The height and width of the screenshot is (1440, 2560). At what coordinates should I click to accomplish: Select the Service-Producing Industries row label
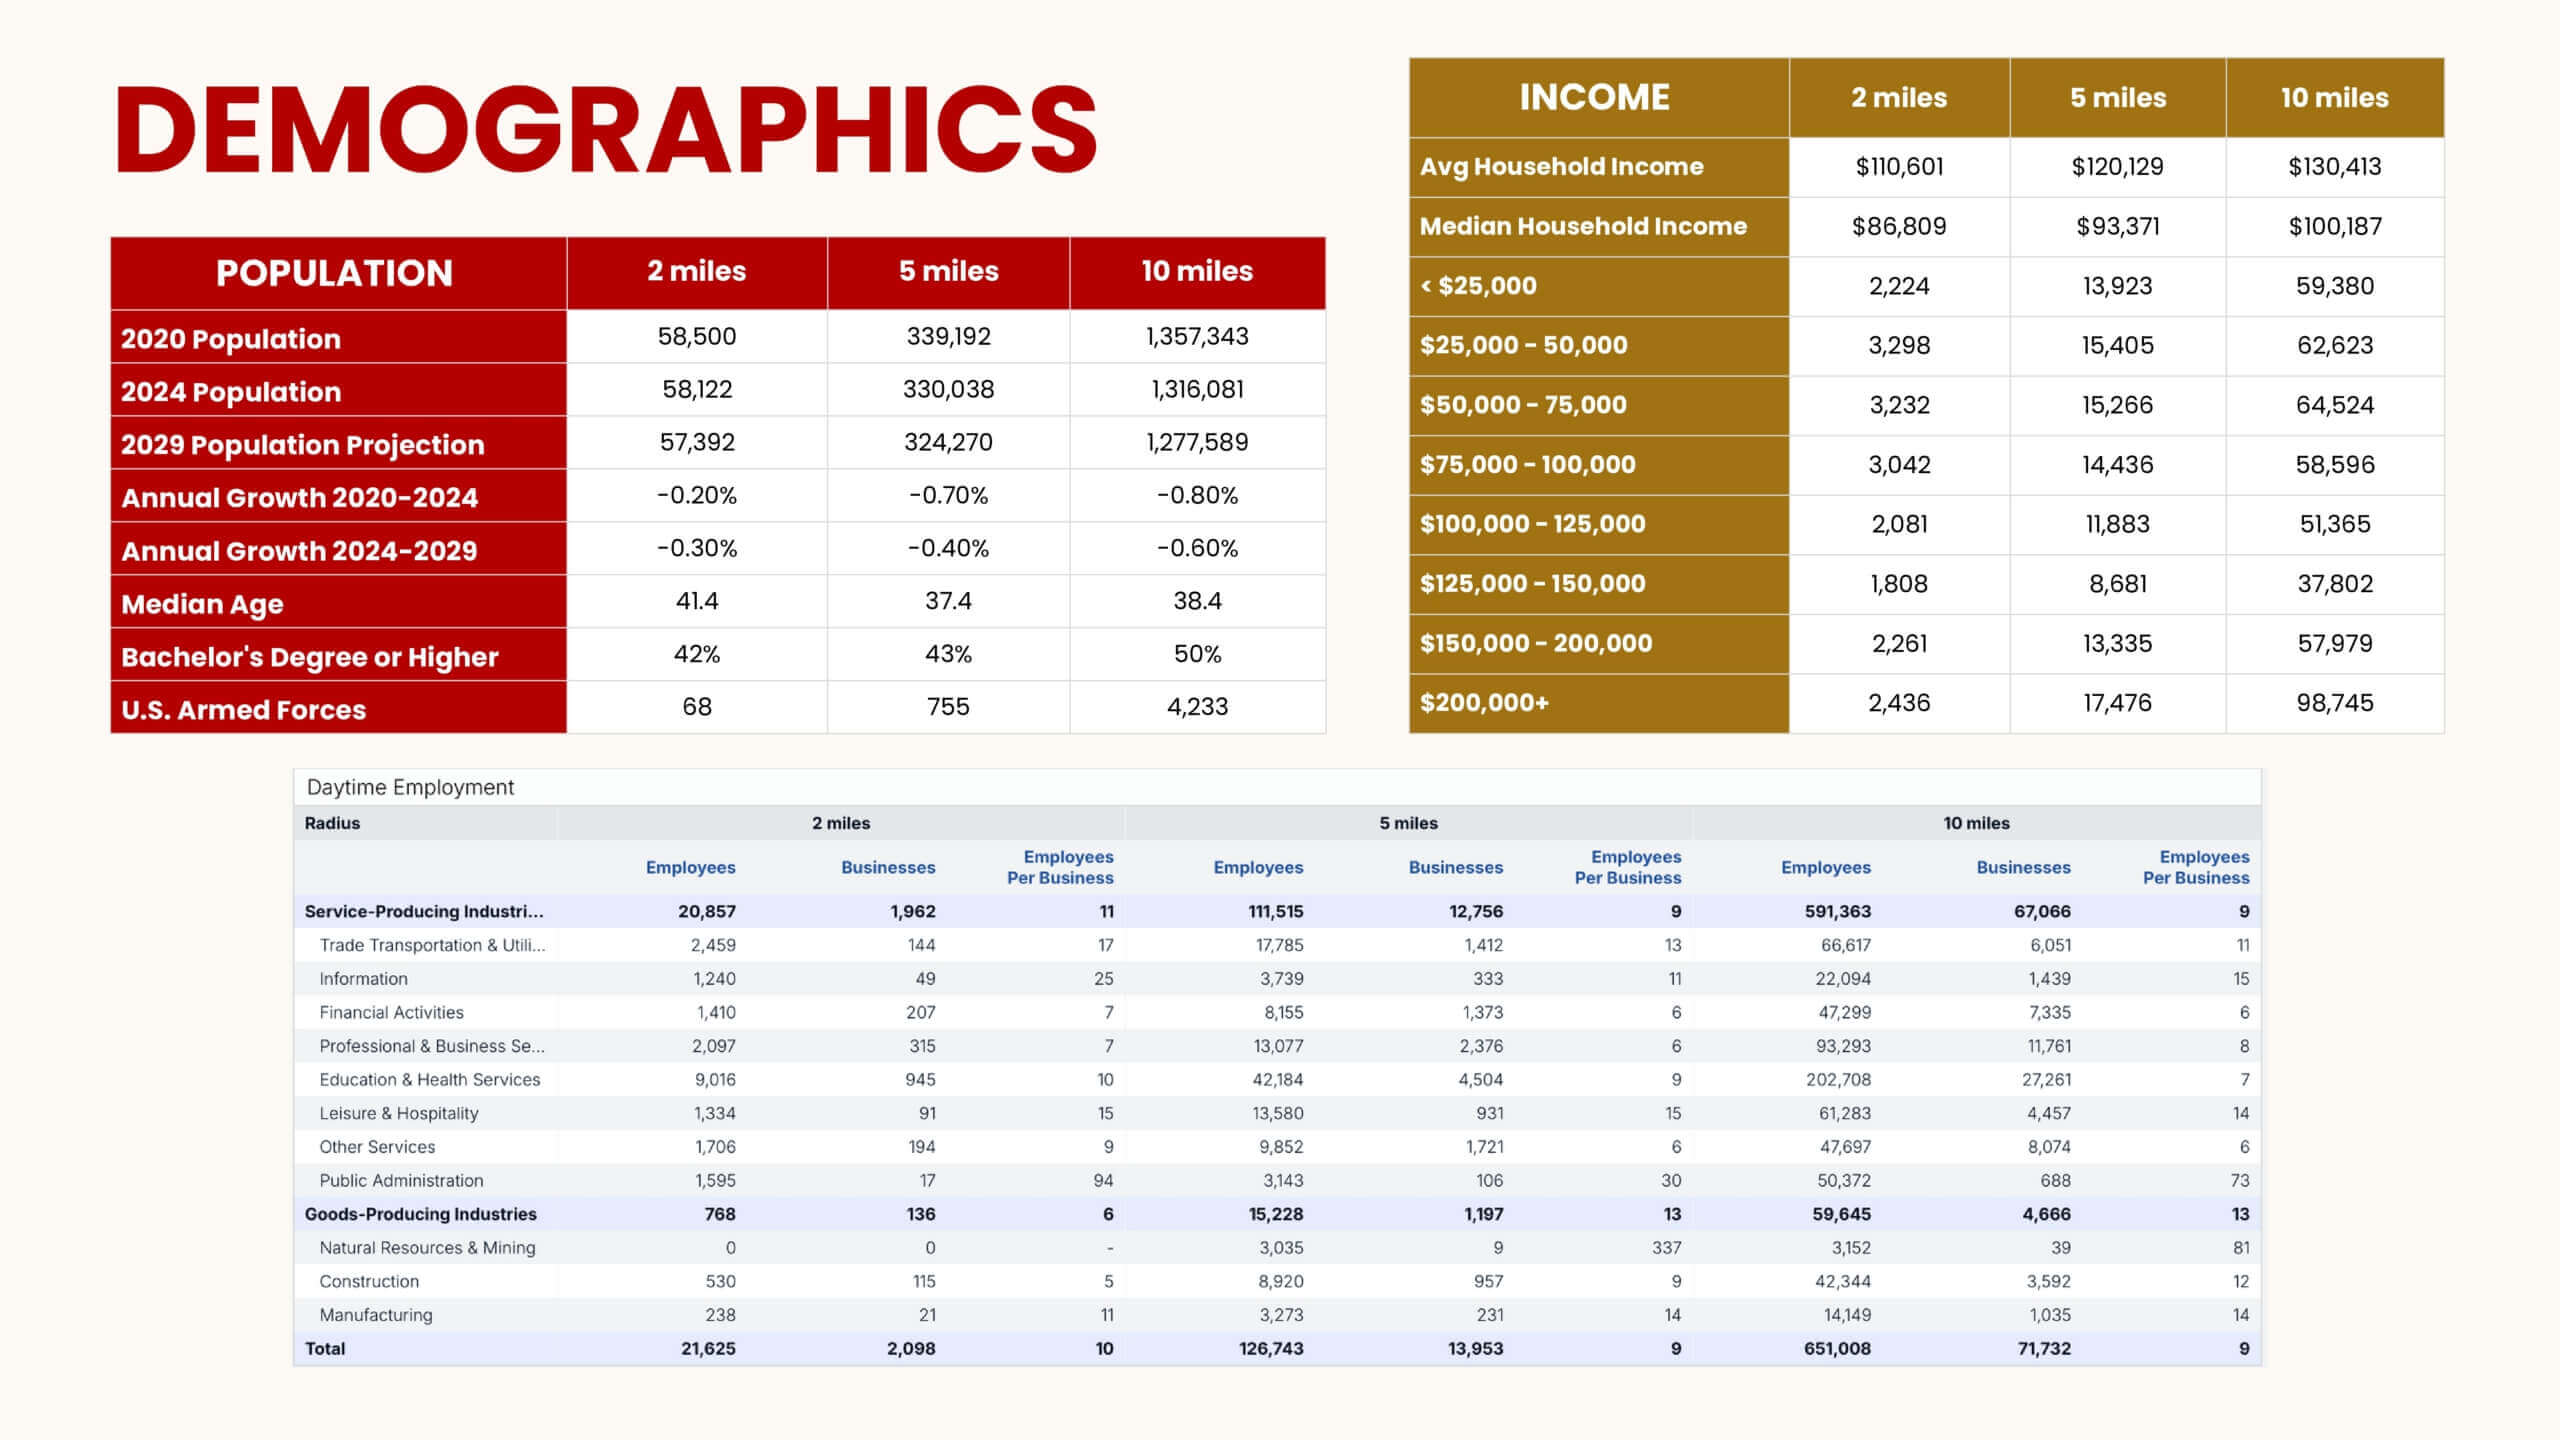[x=424, y=911]
